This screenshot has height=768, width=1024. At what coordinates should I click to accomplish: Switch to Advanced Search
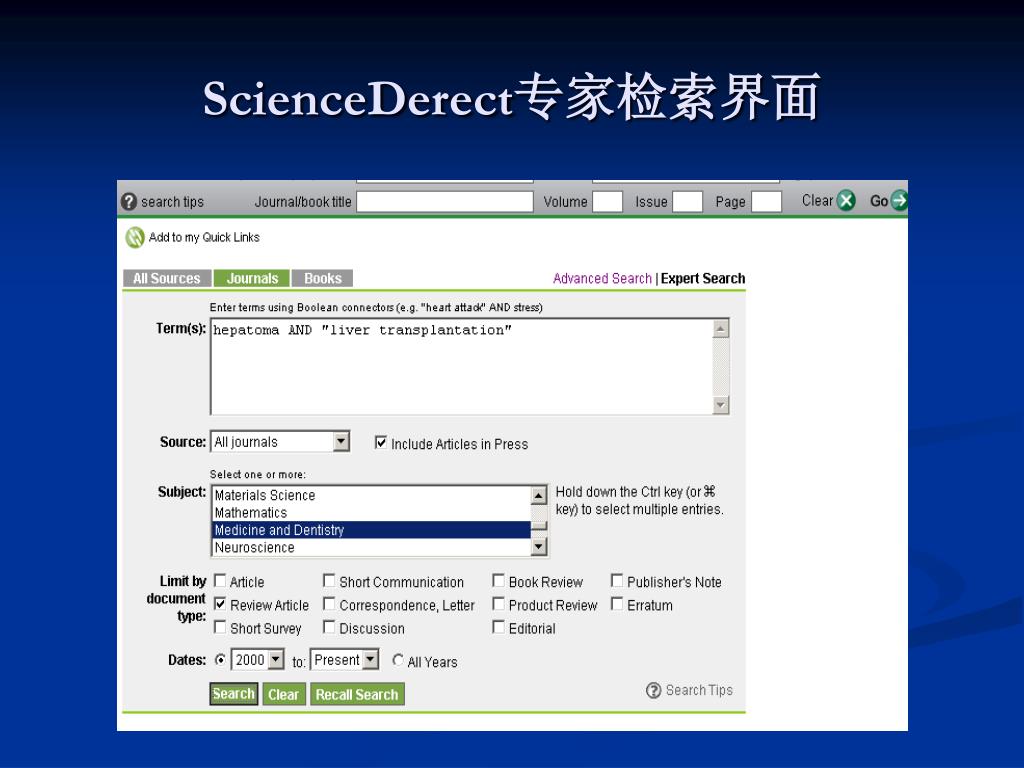pos(602,278)
